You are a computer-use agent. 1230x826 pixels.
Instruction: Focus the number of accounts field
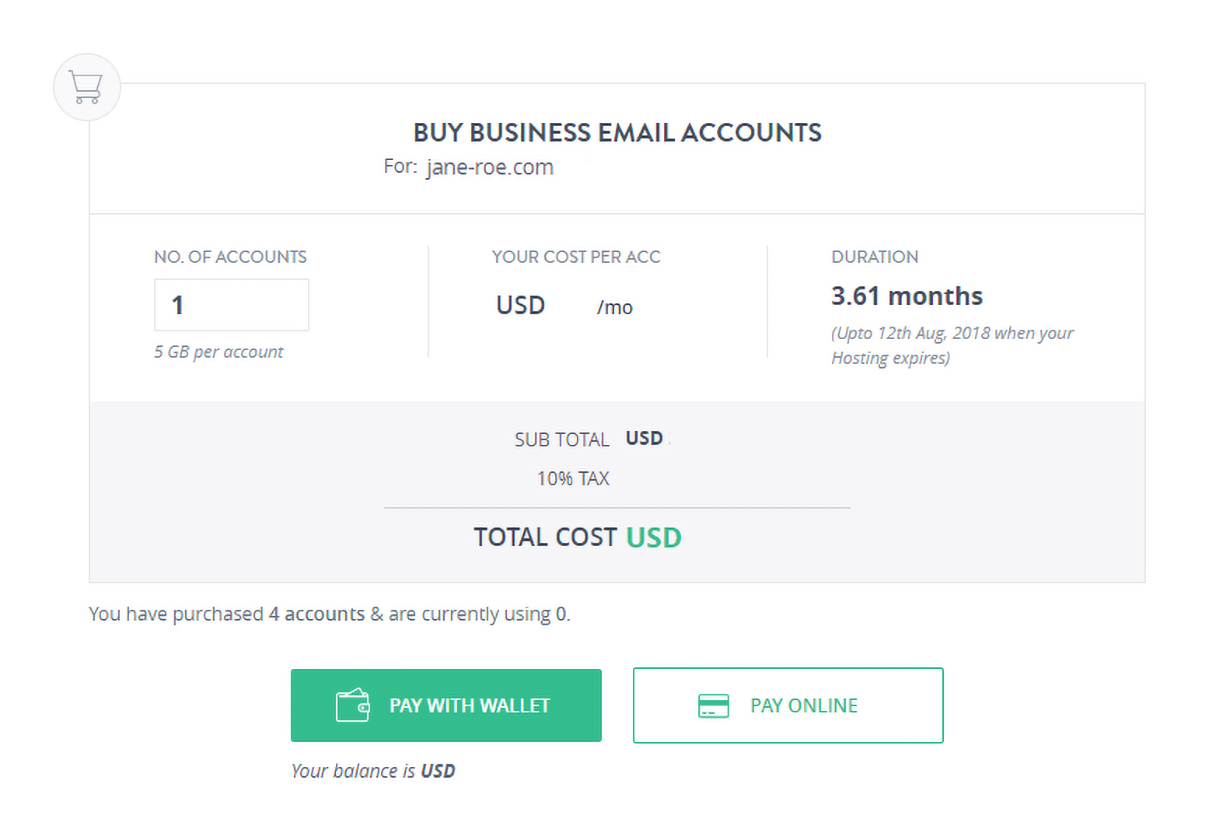pos(231,305)
